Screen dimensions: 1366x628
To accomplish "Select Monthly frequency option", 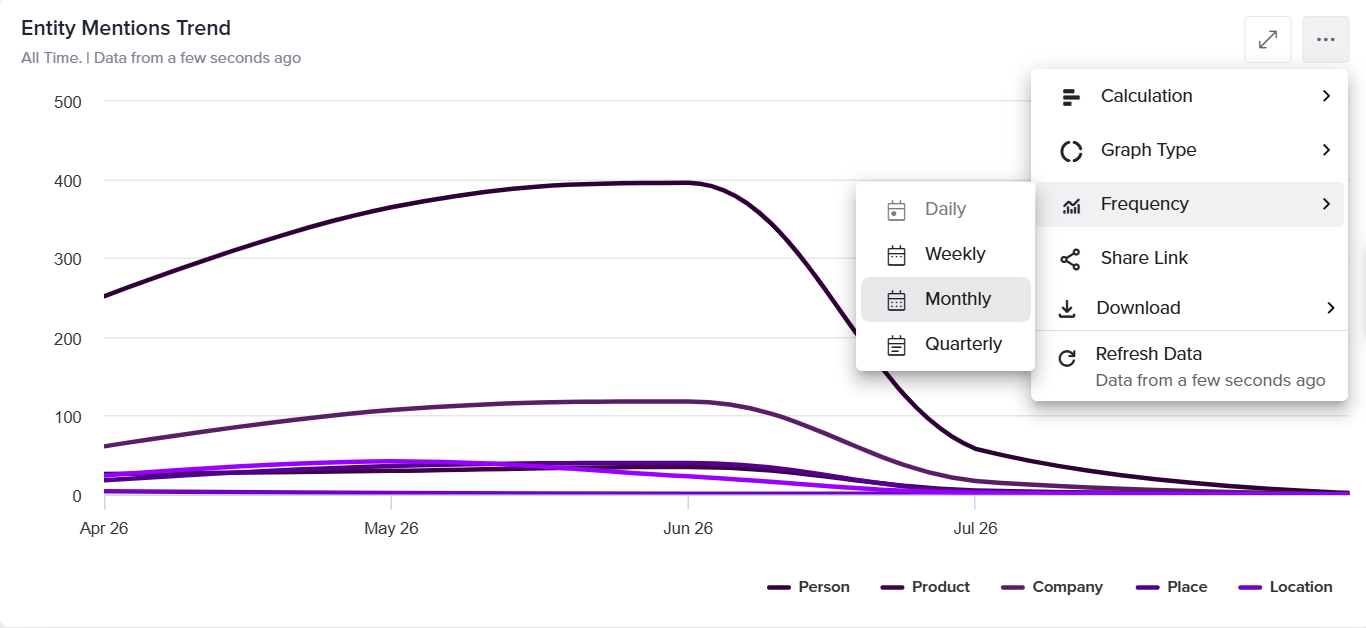I will (x=945, y=300).
